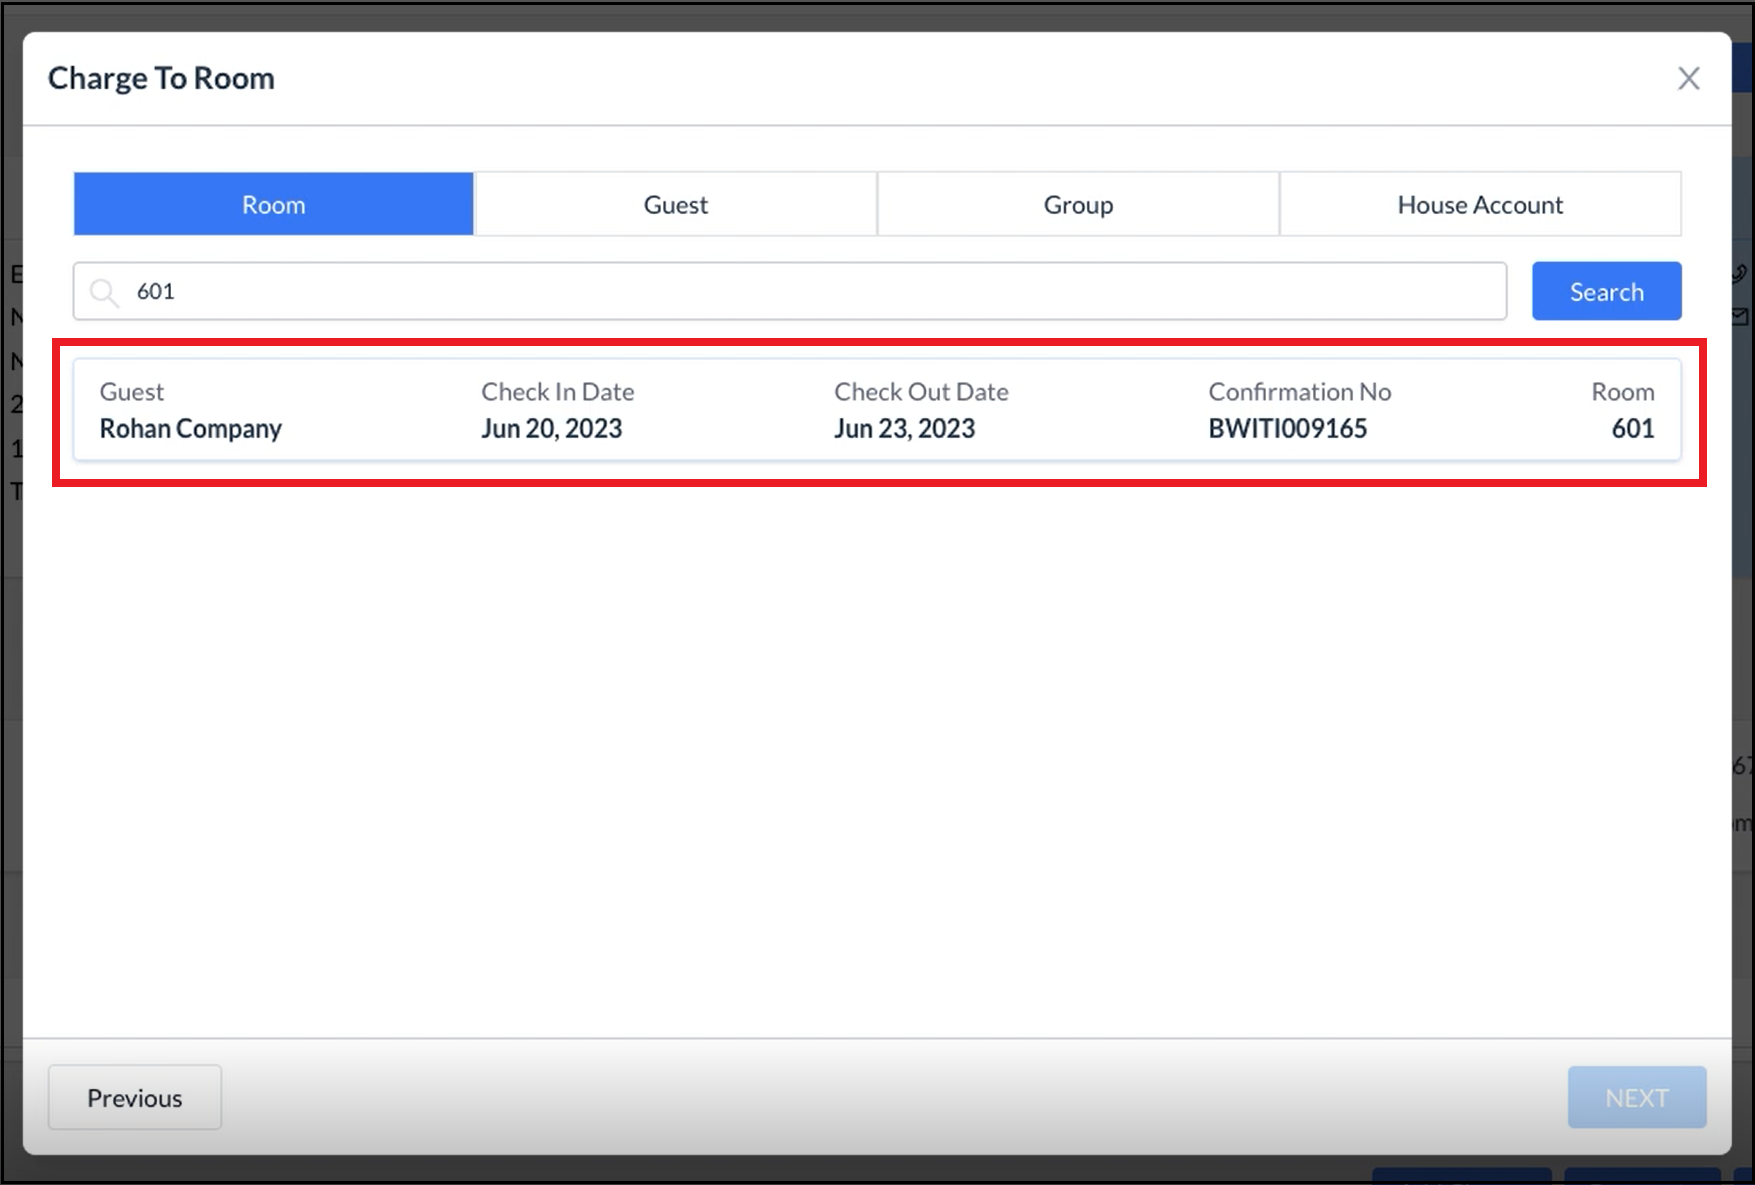
Task: Click the Check In Date Jun 20, 2023
Action: [x=552, y=428]
